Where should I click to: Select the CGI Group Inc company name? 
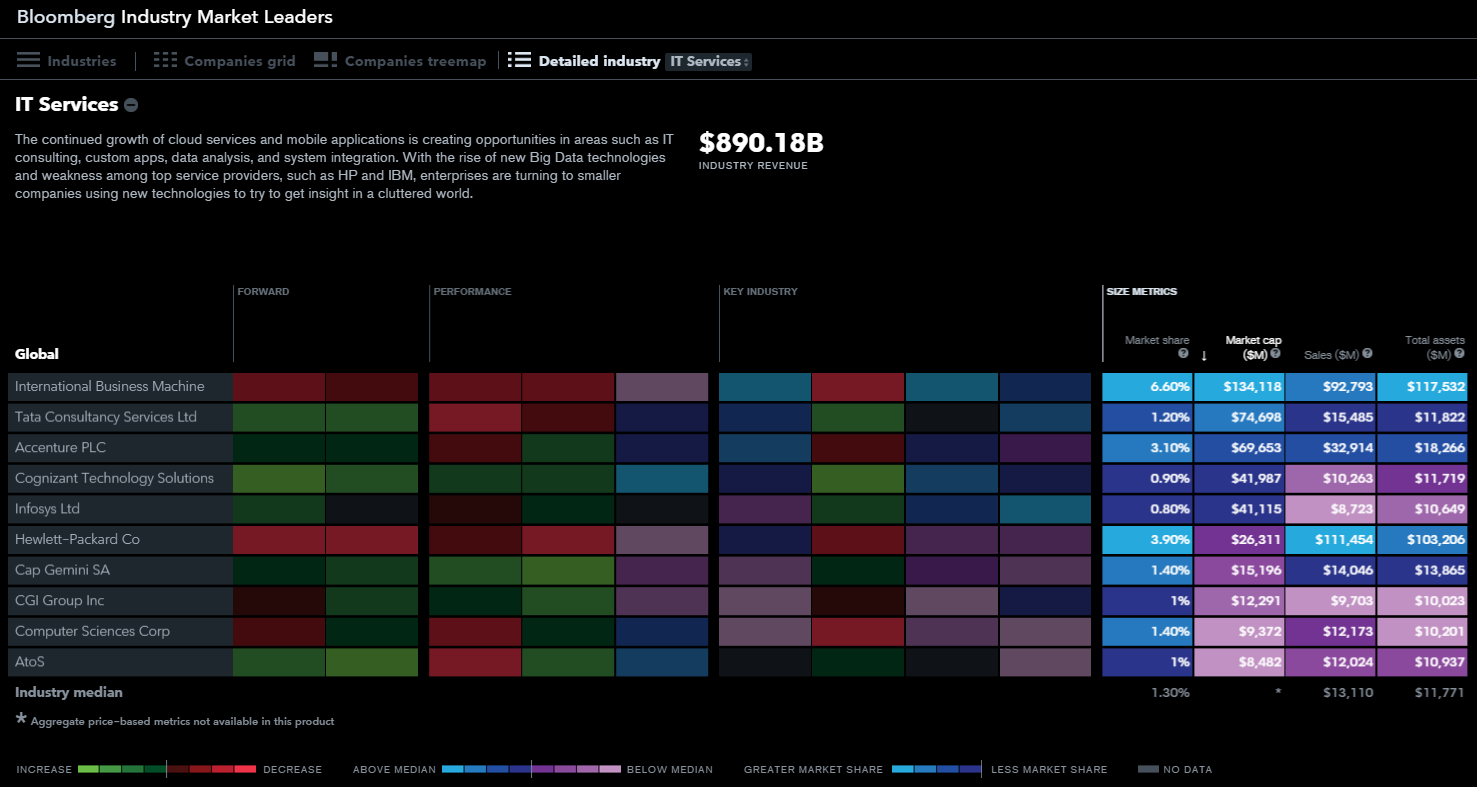click(x=59, y=600)
